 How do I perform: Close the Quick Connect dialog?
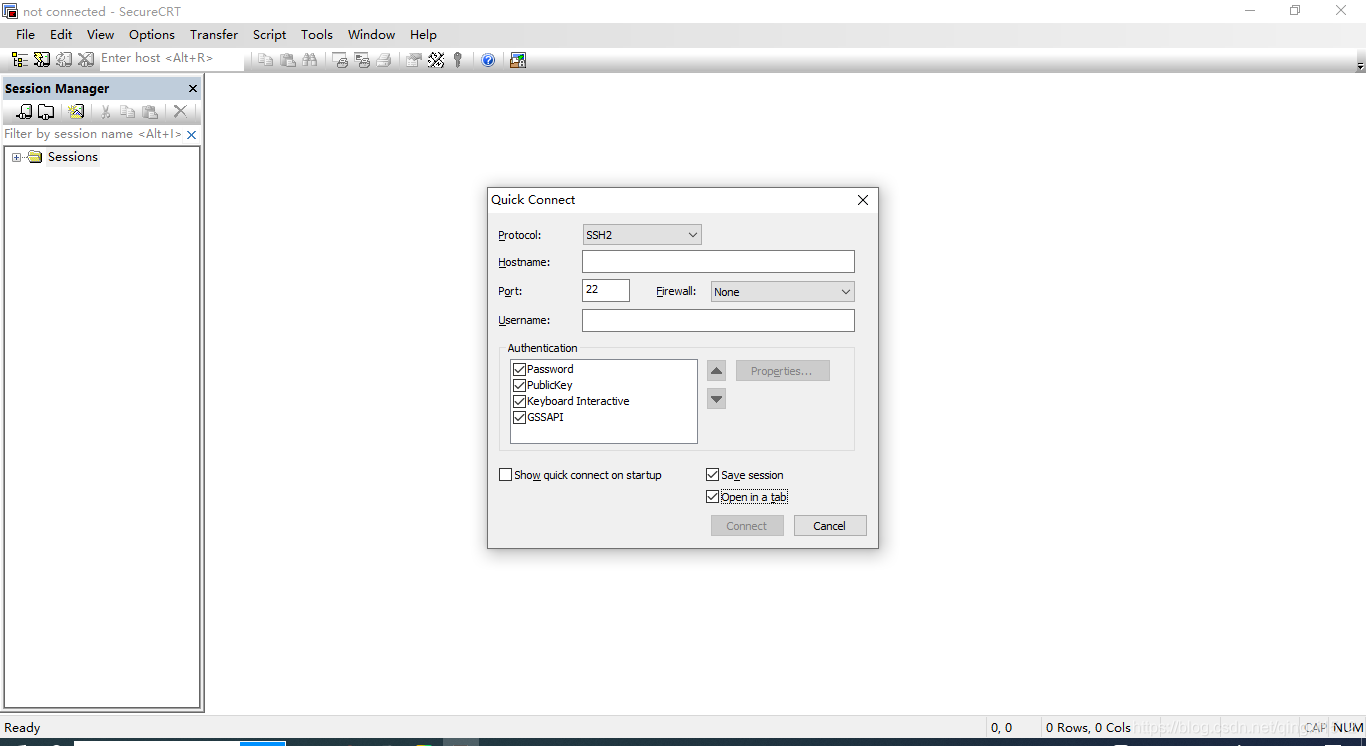[x=863, y=200]
